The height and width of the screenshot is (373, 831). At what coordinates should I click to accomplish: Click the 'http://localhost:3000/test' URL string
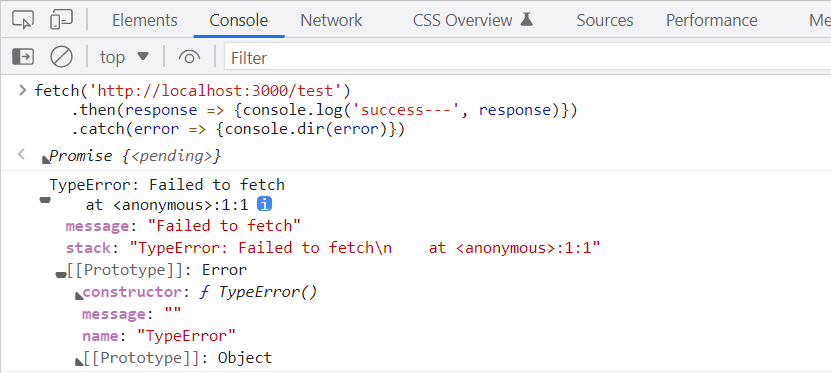[x=216, y=91]
